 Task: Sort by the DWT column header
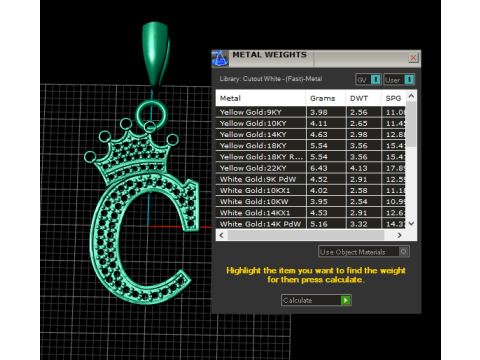click(x=363, y=98)
